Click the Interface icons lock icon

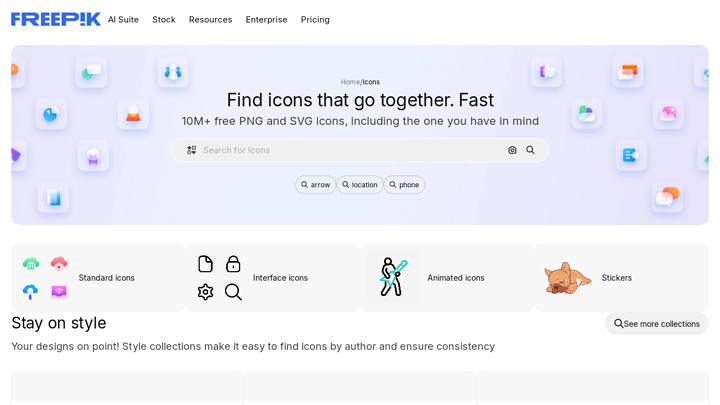(x=233, y=264)
